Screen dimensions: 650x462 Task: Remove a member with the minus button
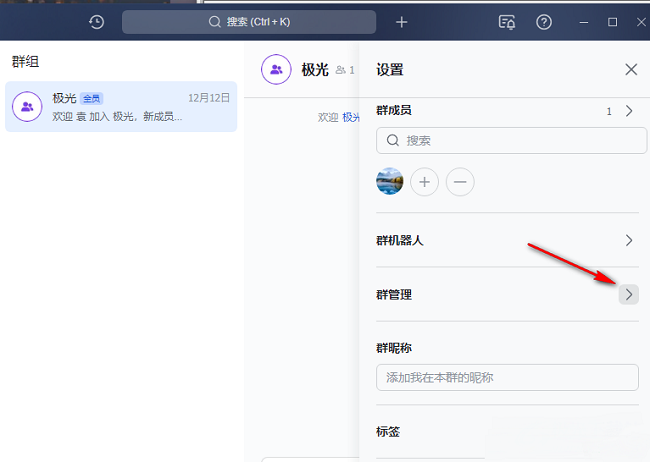click(460, 181)
